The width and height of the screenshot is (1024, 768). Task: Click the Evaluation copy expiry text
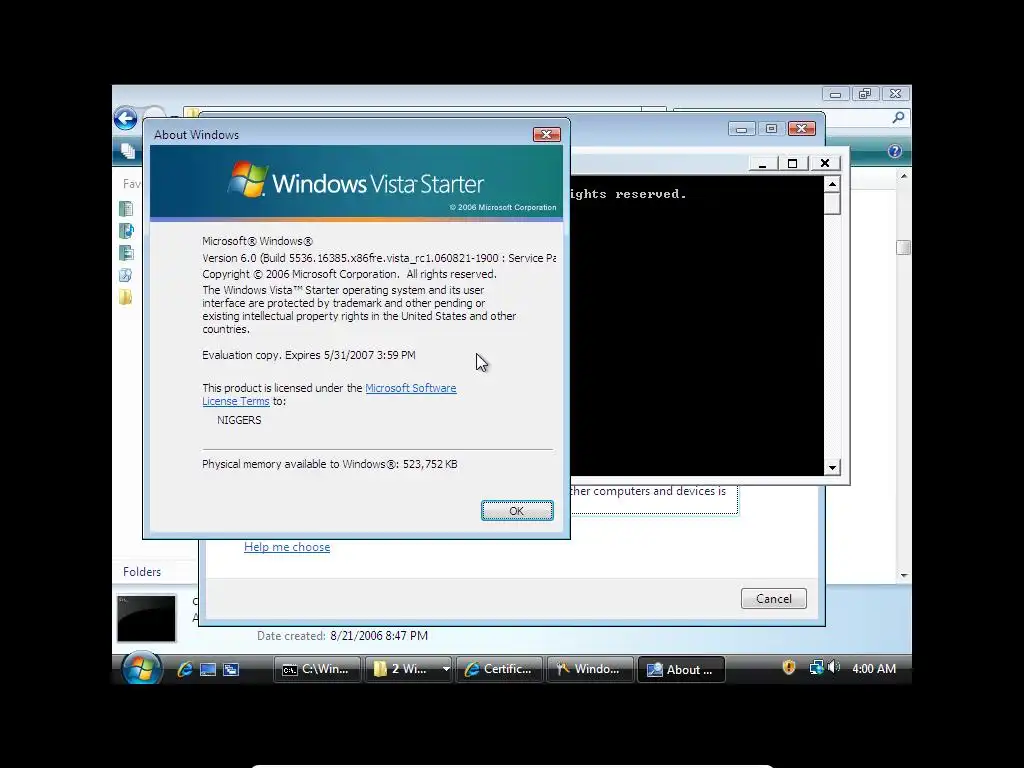tap(308, 355)
